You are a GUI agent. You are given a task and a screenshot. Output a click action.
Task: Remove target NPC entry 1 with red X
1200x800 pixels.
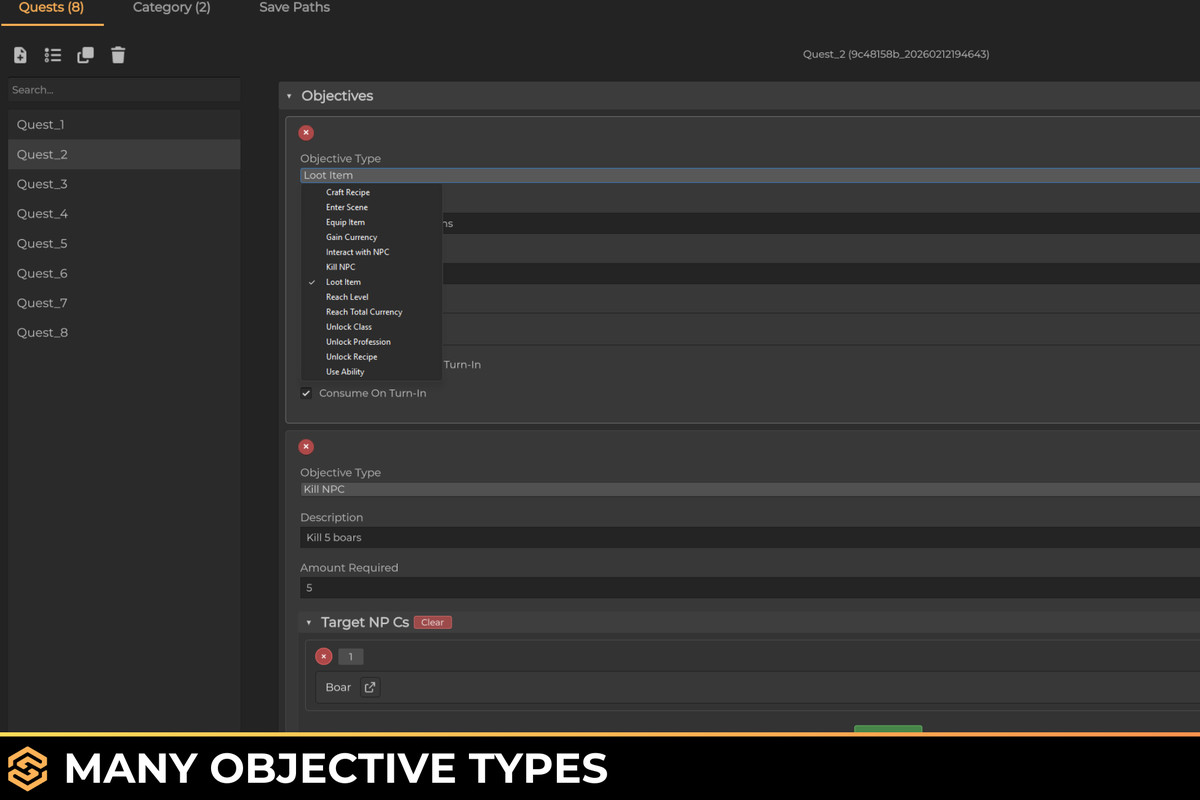324,657
